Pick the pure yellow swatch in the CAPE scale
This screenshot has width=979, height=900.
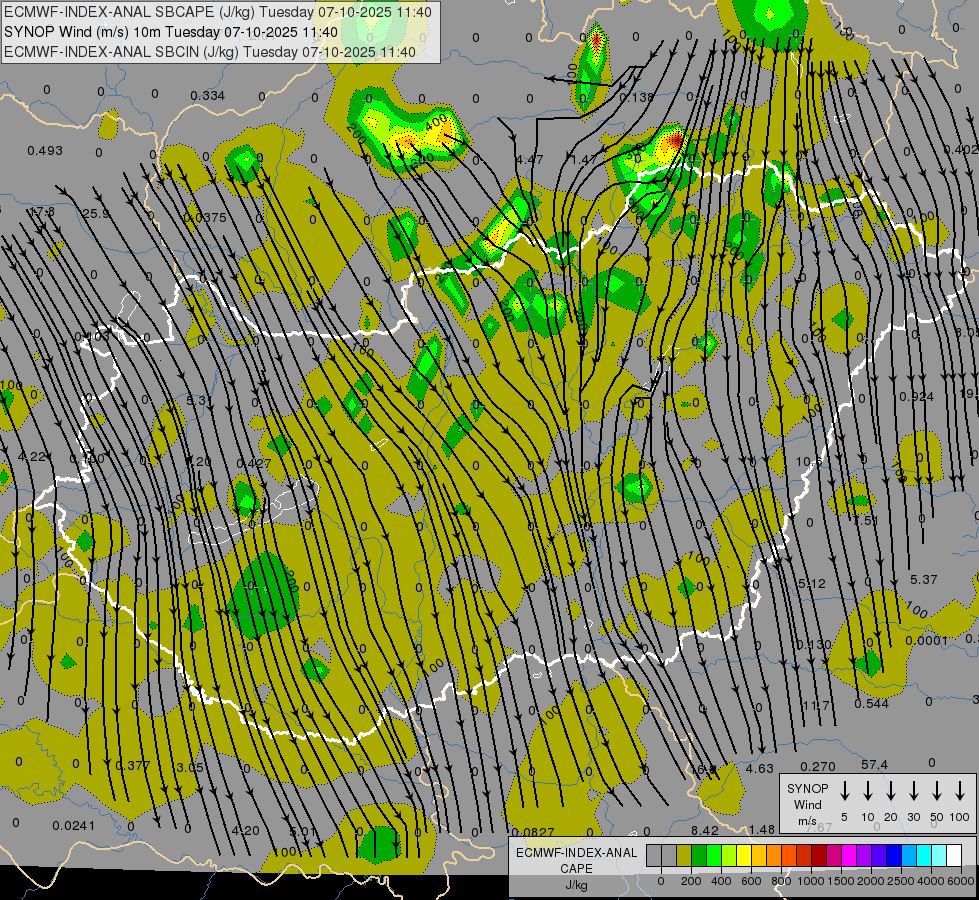(x=744, y=855)
